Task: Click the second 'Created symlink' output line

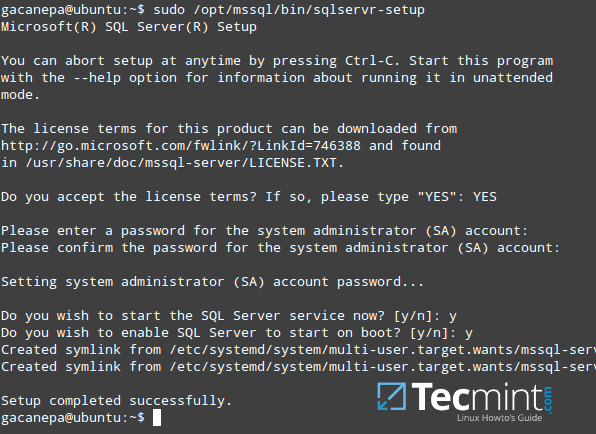Action: coord(298,367)
